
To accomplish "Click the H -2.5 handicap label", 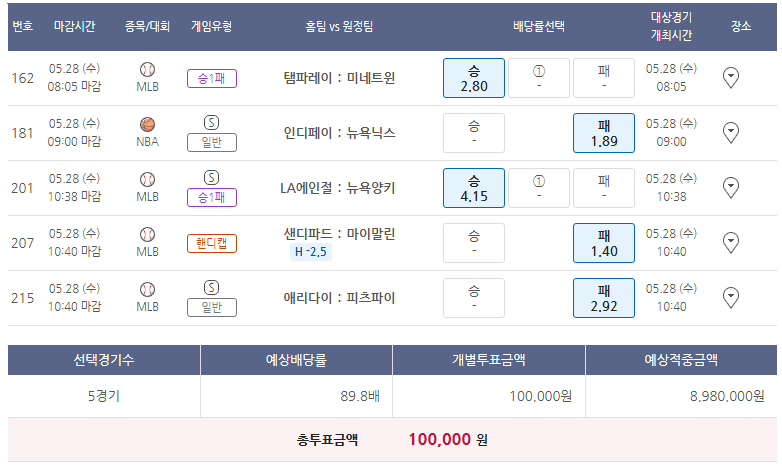I will pyautogui.click(x=311, y=252).
